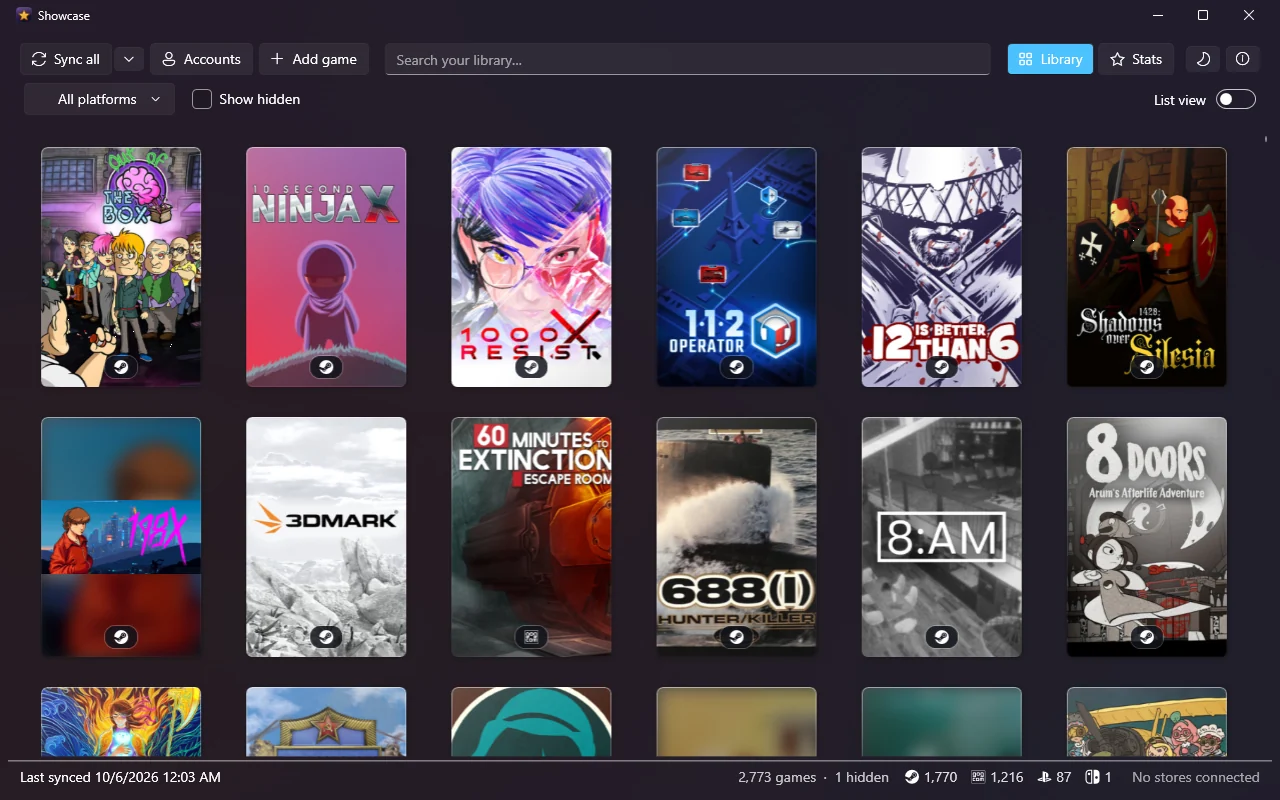Open the info about icon
Image resolution: width=1280 pixels, height=800 pixels.
coord(1242,59)
